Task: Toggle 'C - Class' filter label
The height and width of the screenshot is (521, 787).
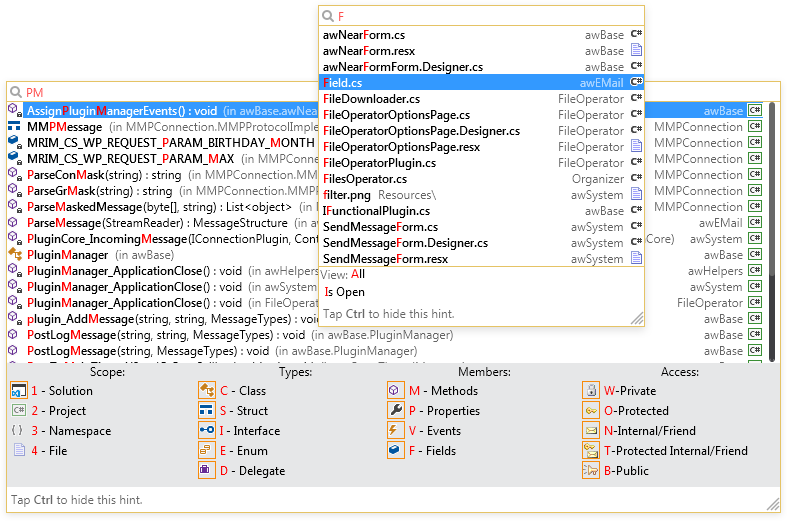Action: pos(242,390)
